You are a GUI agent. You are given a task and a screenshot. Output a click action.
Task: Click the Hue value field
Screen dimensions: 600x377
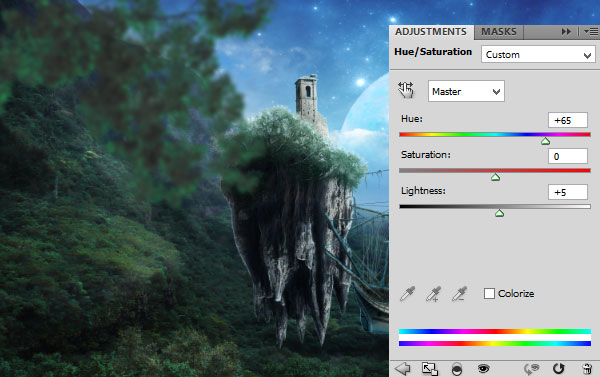(x=568, y=120)
